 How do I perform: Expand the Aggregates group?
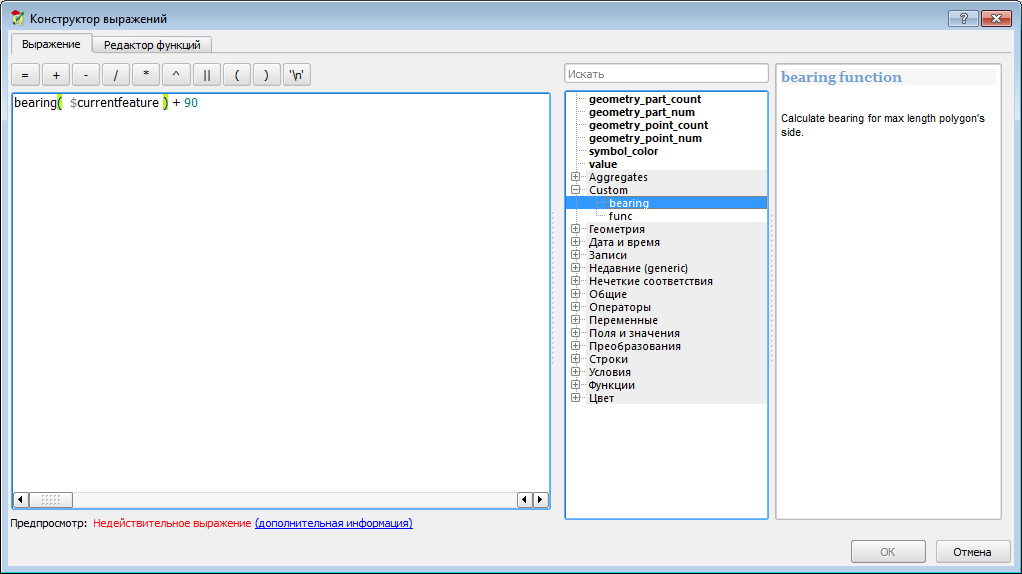click(576, 177)
